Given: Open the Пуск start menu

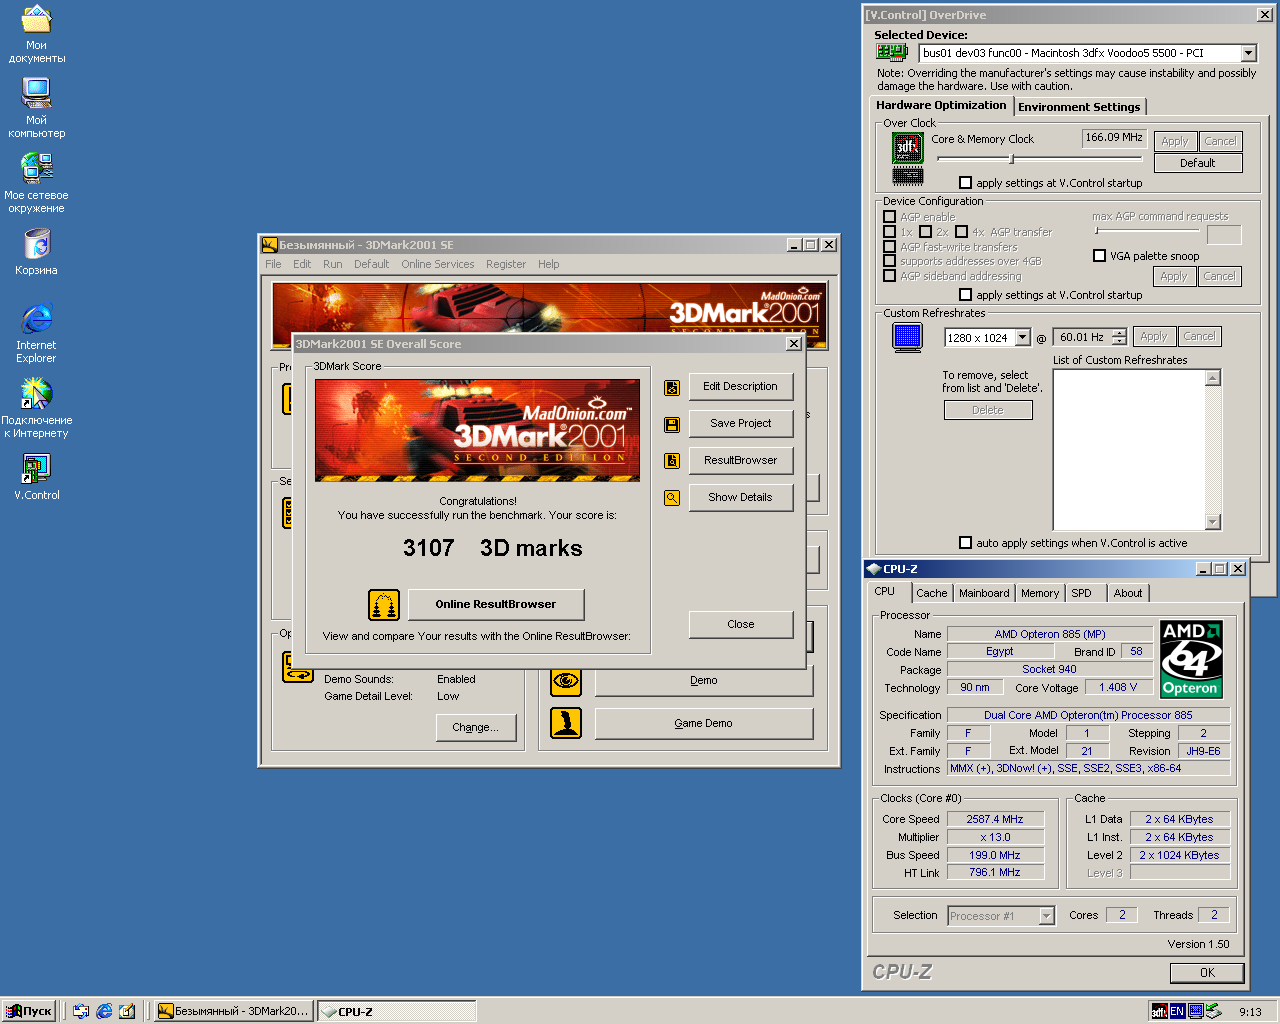Looking at the screenshot, I should pyautogui.click(x=29, y=1011).
